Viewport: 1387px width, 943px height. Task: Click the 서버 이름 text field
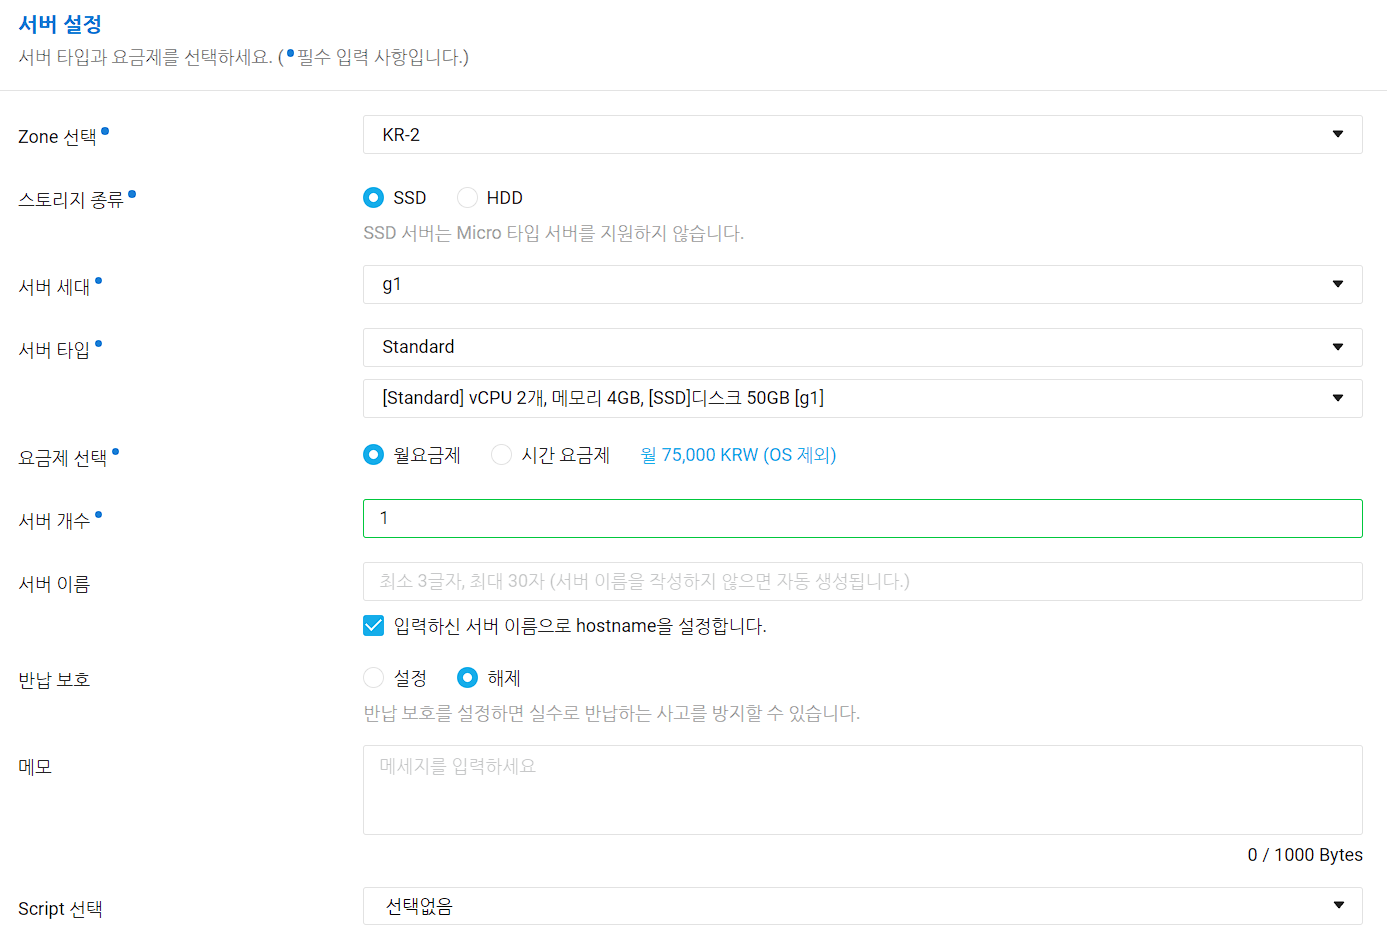862,581
